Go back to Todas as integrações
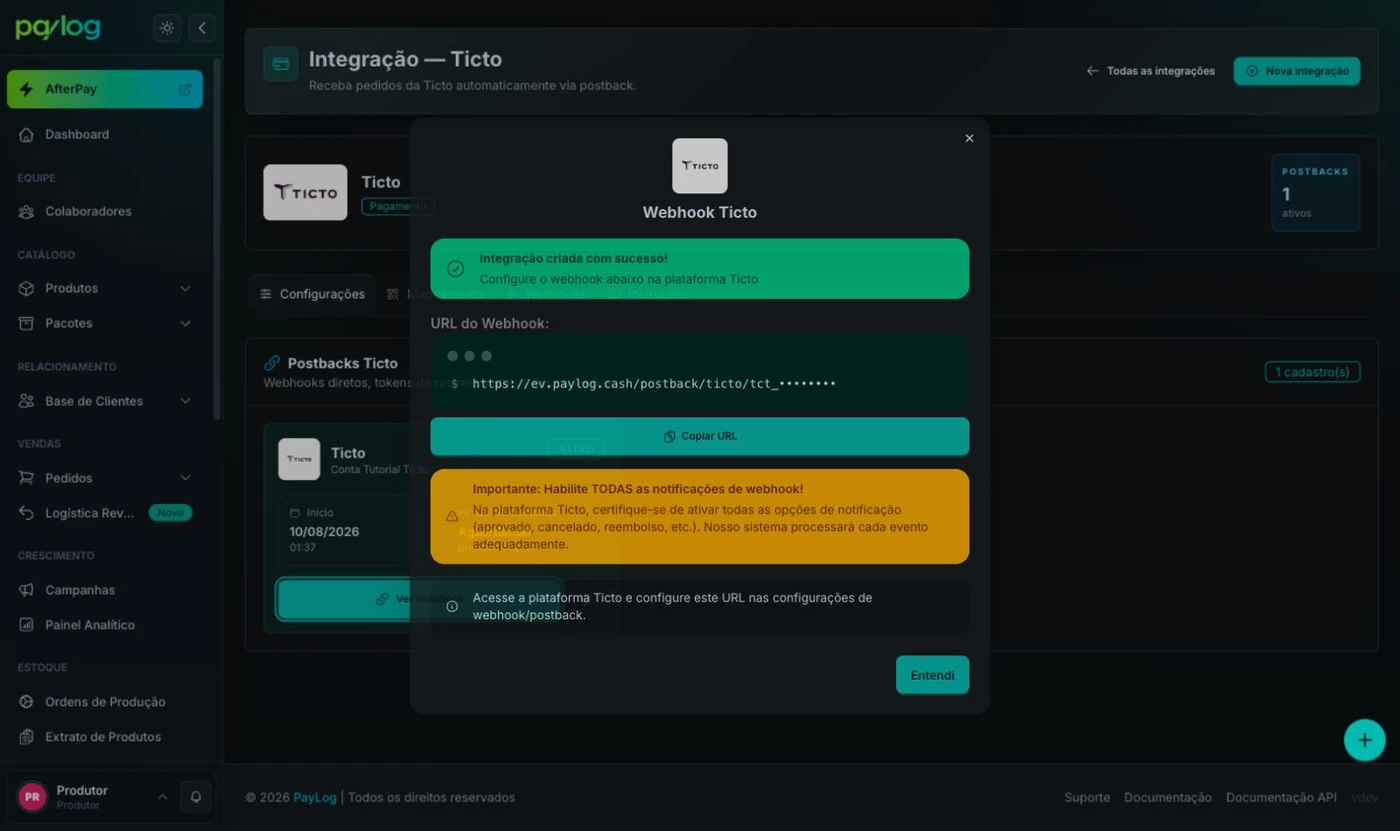Screen dimensions: 1400x831 [x=1151, y=71]
